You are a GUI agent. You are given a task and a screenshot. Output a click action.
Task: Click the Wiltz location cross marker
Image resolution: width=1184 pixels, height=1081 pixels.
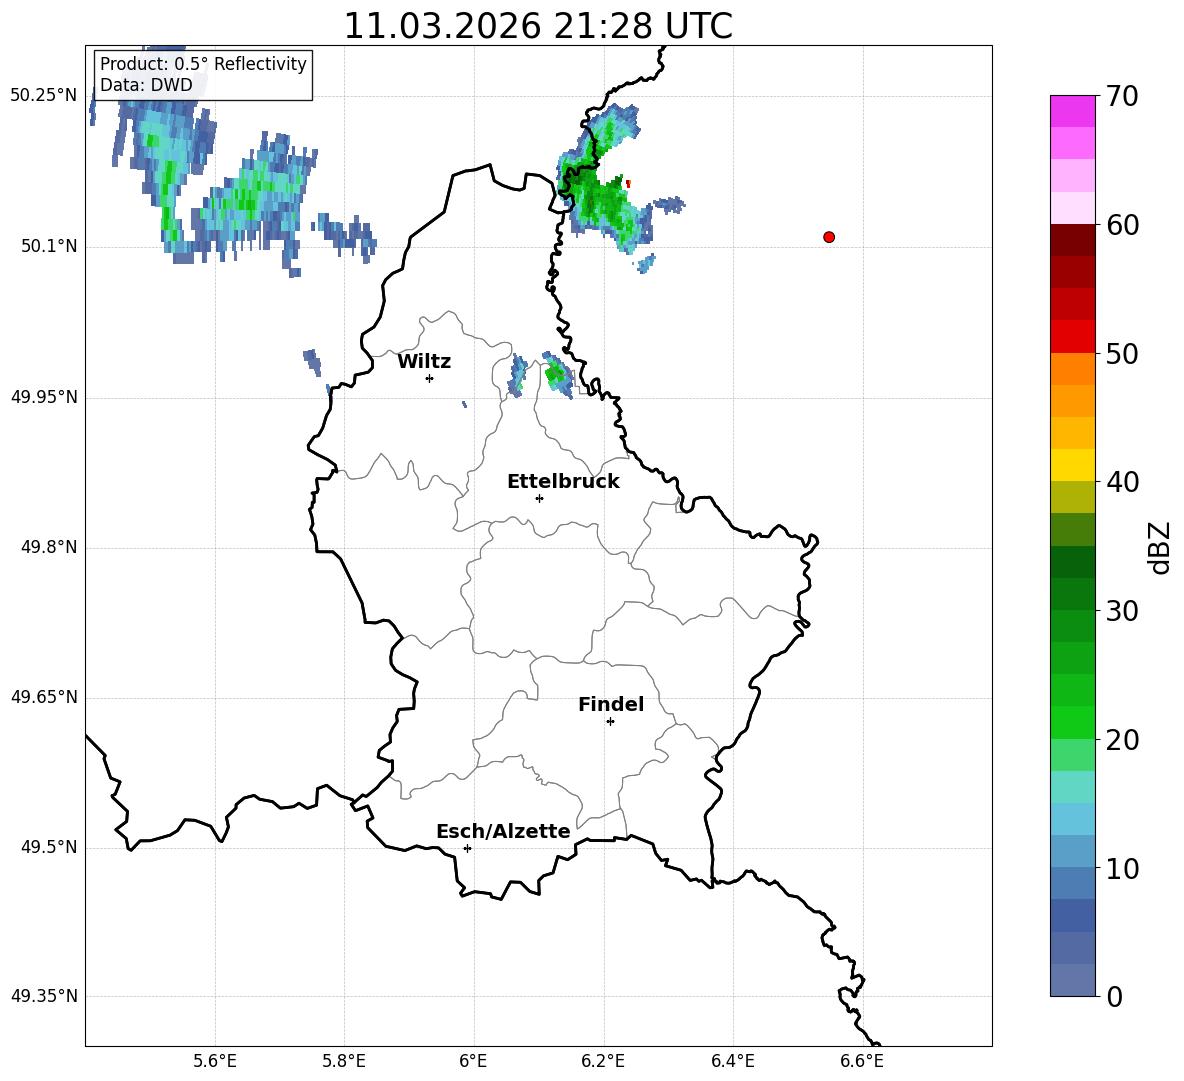point(430,378)
